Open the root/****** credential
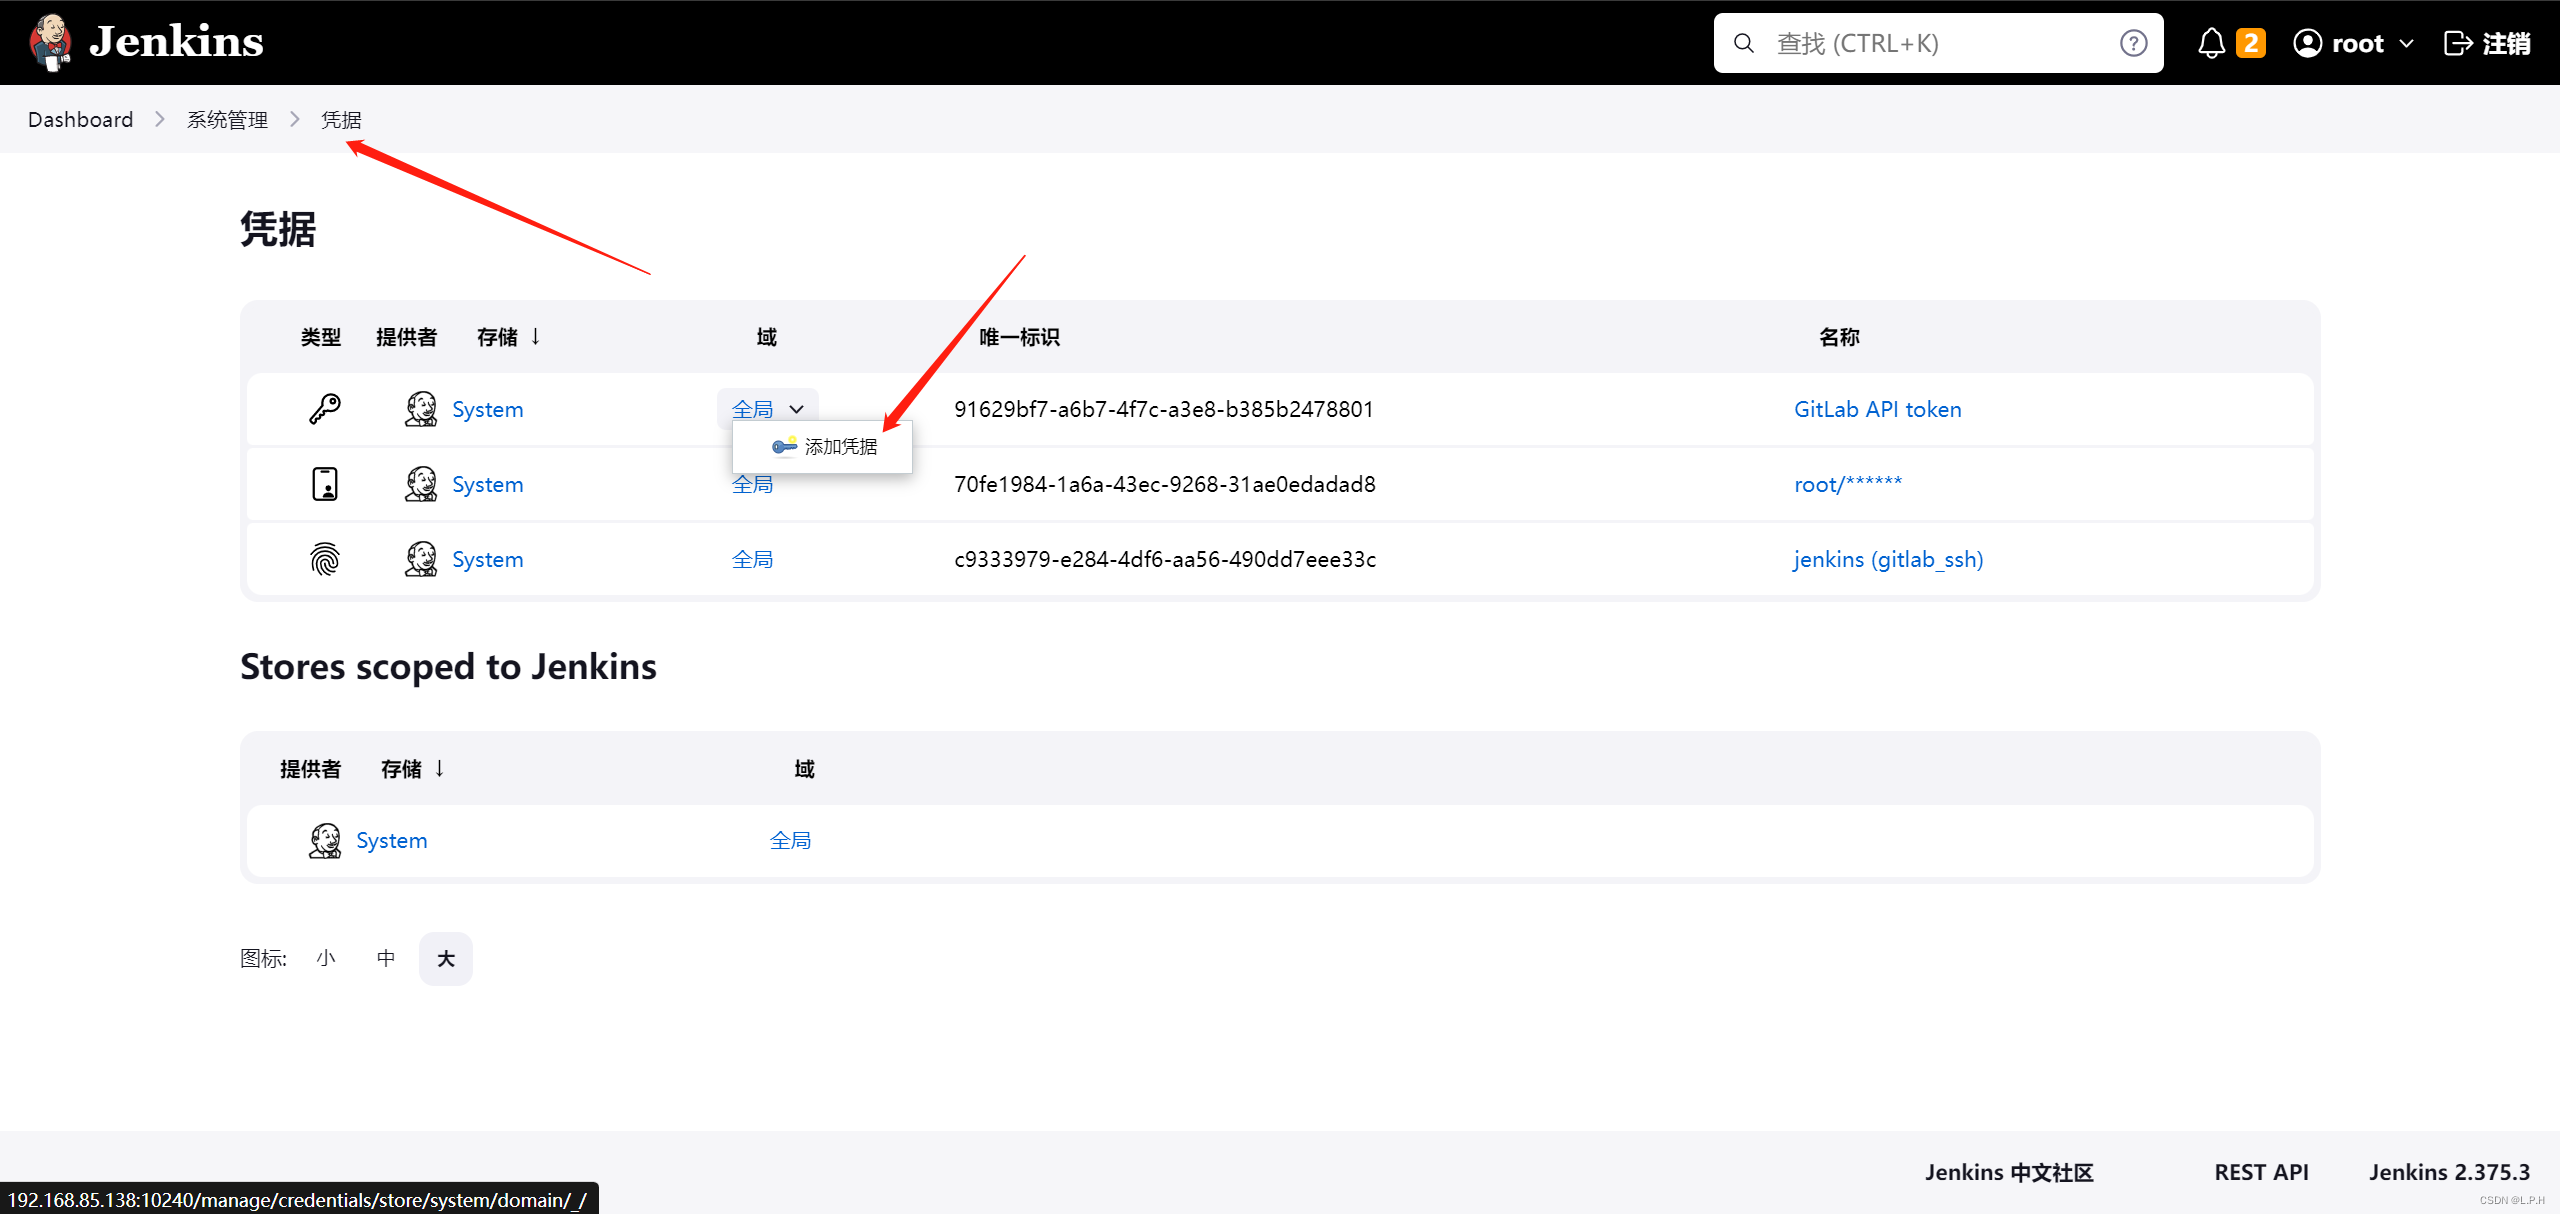2560x1214 pixels. 1848,484
